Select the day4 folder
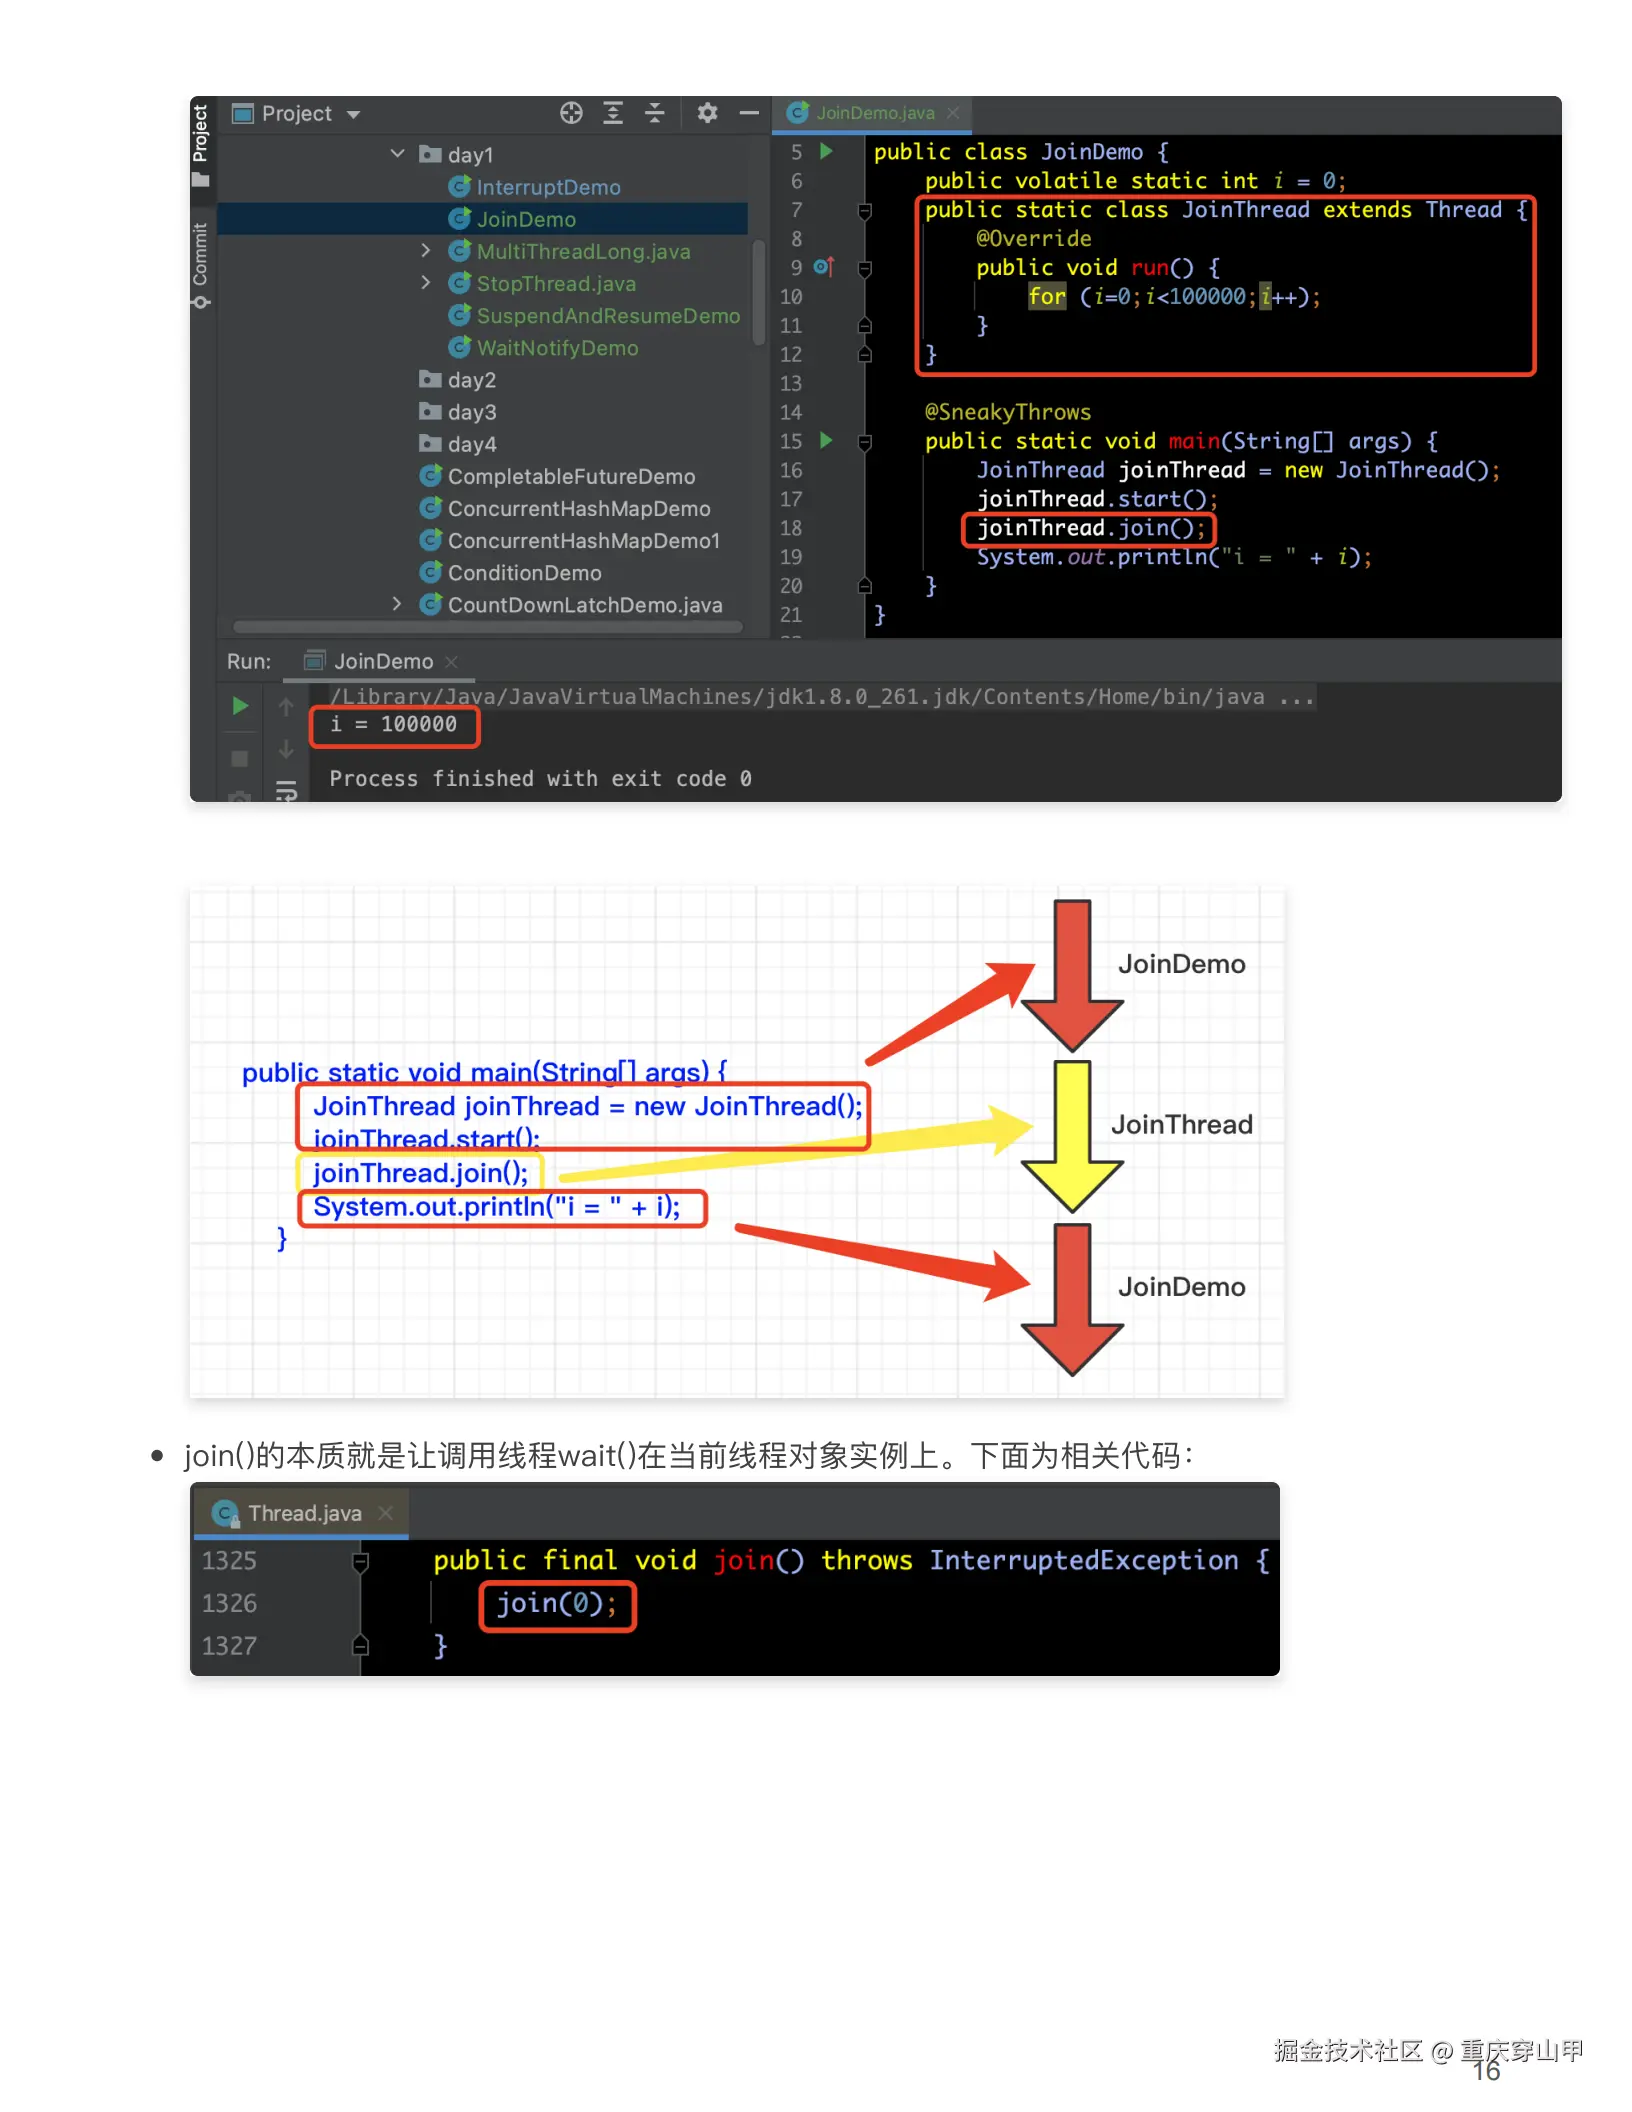This screenshot has height=2112, width=1632. click(458, 444)
